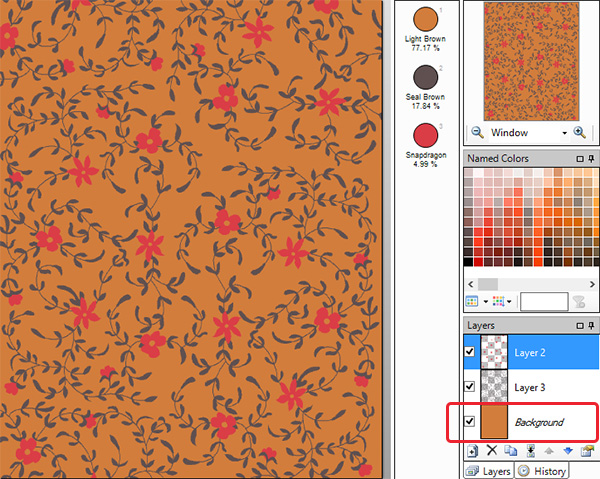Image resolution: width=600 pixels, height=479 pixels.
Task: Hide Layer 2 using its checkbox
Action: [x=471, y=351]
